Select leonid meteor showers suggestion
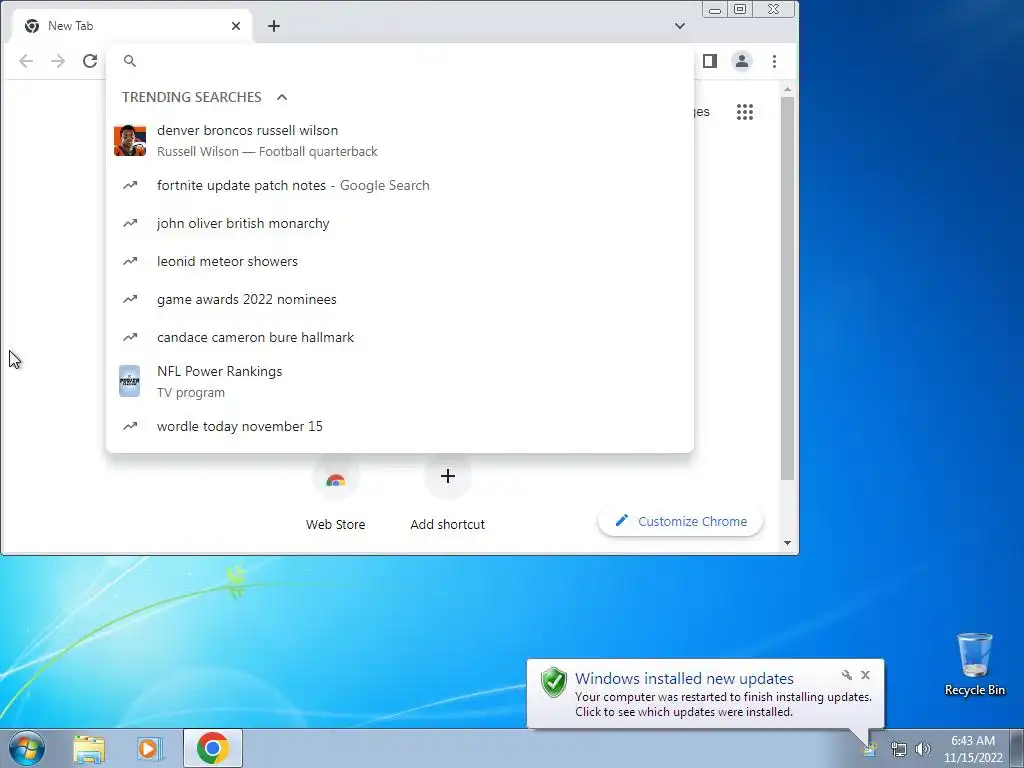Screen dimensions: 1024x768 (400, 261)
